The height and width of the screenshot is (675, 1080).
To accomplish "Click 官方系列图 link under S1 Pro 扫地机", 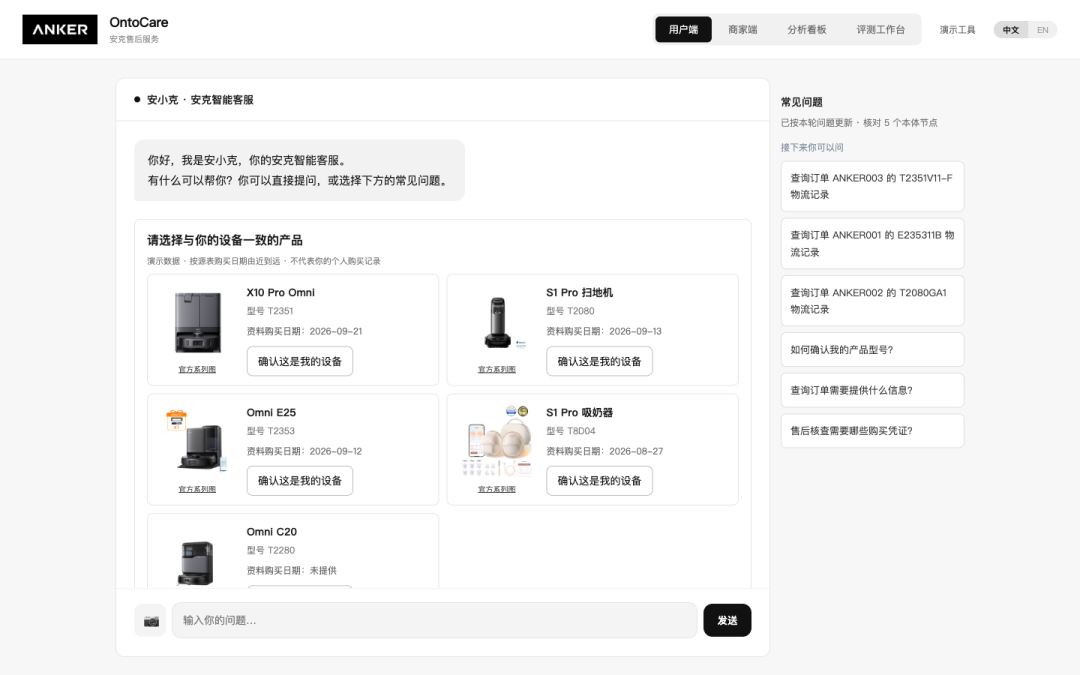I will [497, 369].
